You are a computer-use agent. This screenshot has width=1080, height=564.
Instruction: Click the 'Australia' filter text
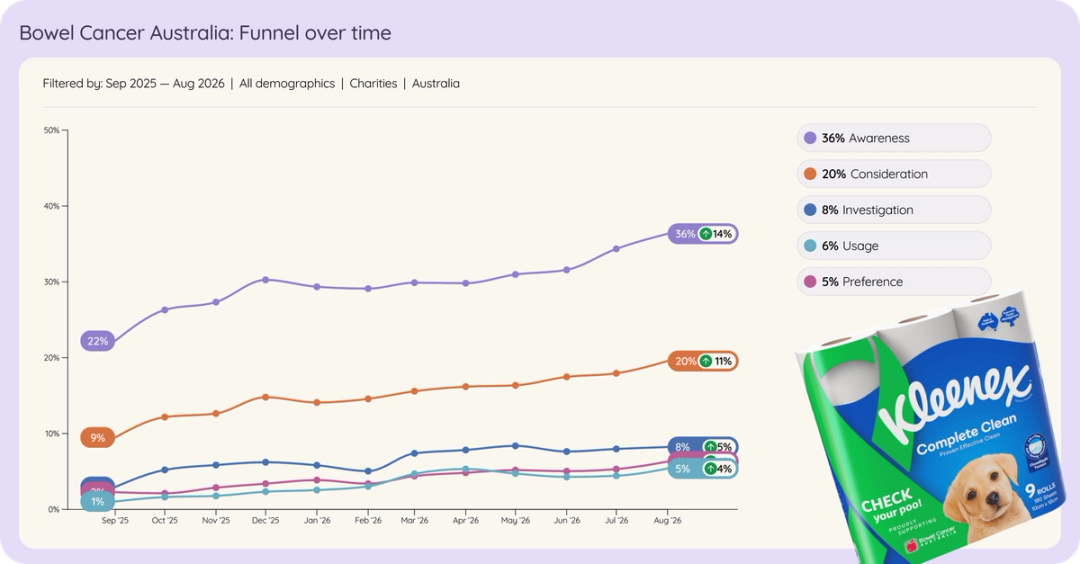436,83
